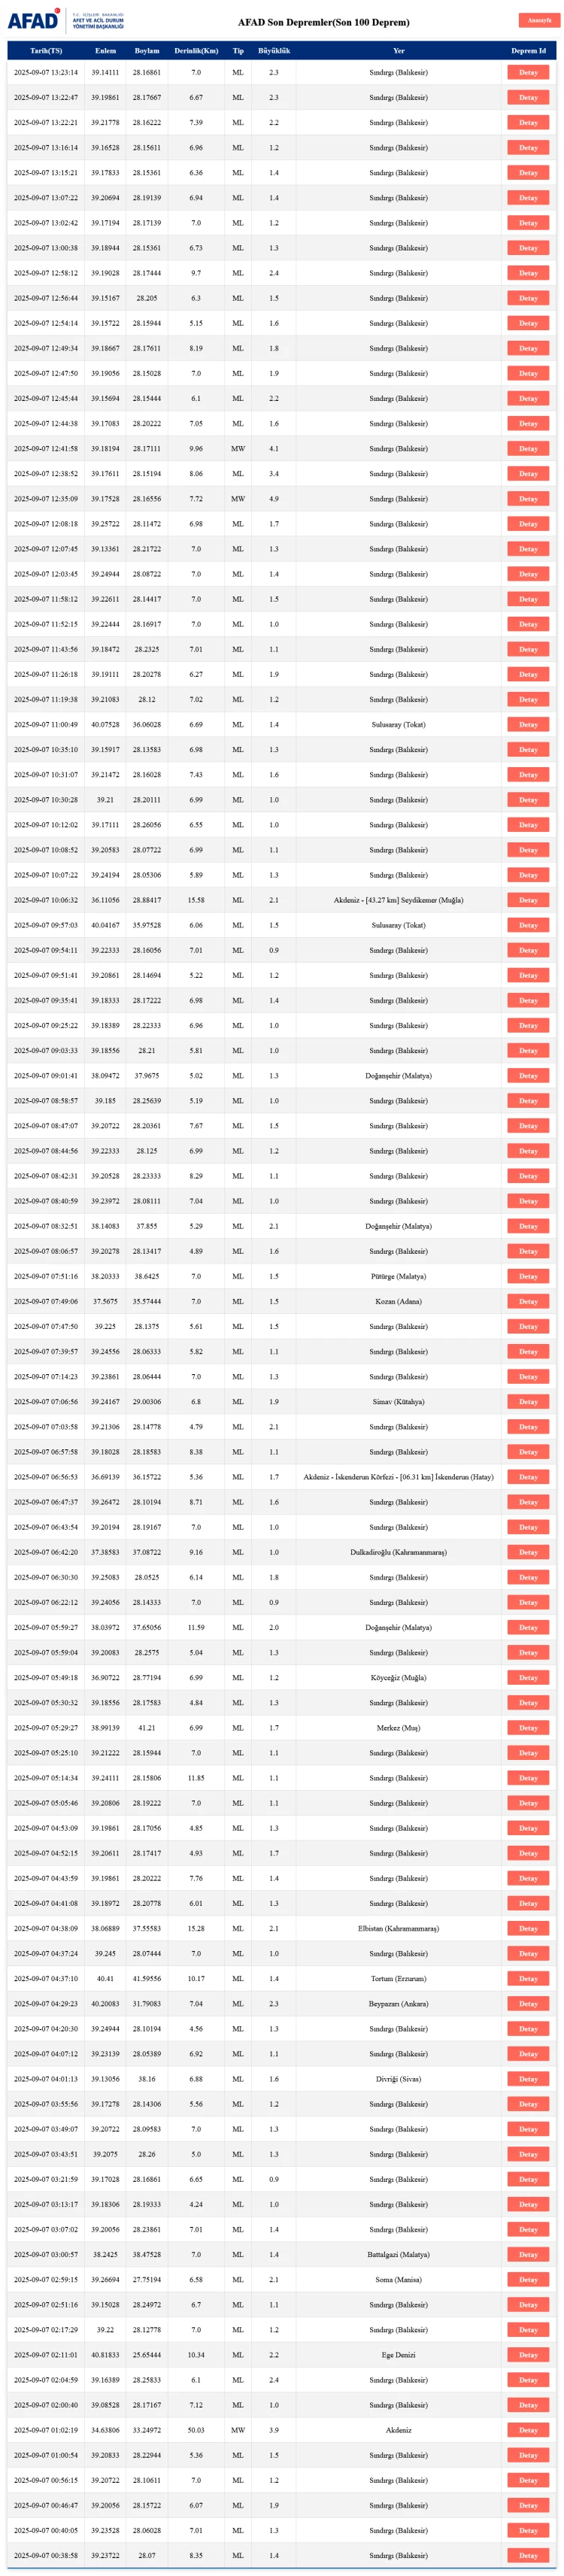Screen dimensions: 564x2576
Task: View details of the Kozan (Adana) earthquake
Action: click(x=527, y=1302)
